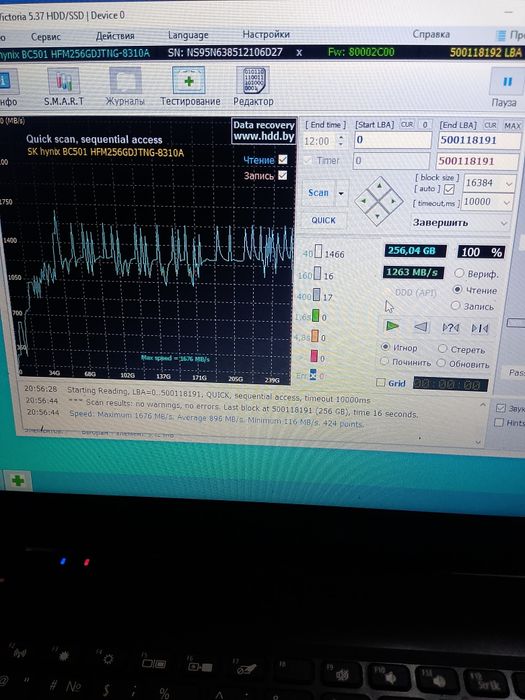Open the Сервис menu

[x=46, y=37]
